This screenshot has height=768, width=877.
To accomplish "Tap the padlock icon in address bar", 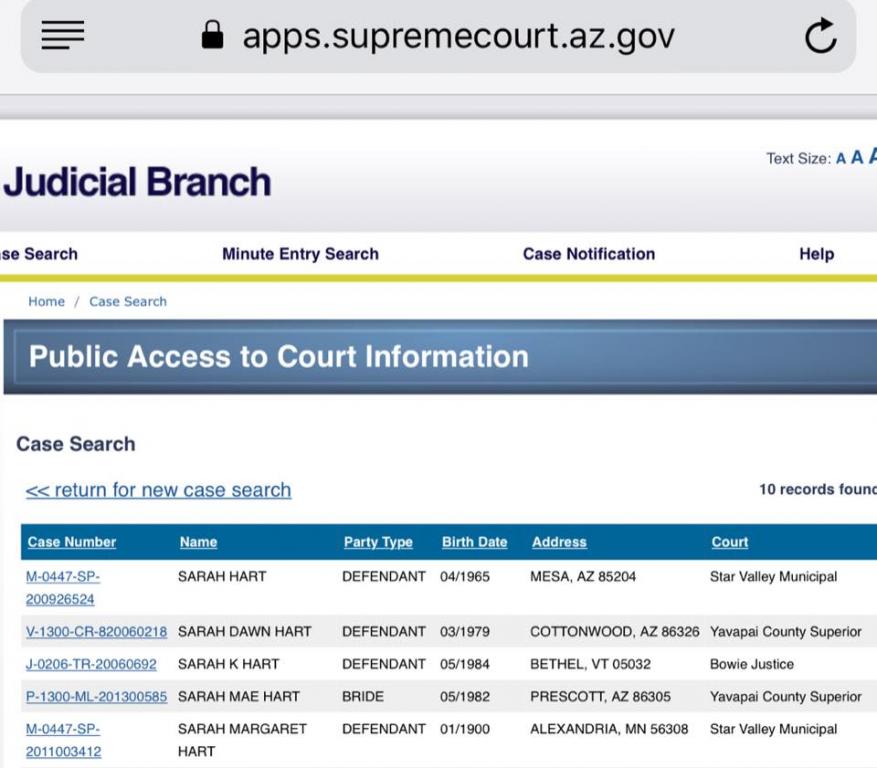I will pyautogui.click(x=212, y=36).
